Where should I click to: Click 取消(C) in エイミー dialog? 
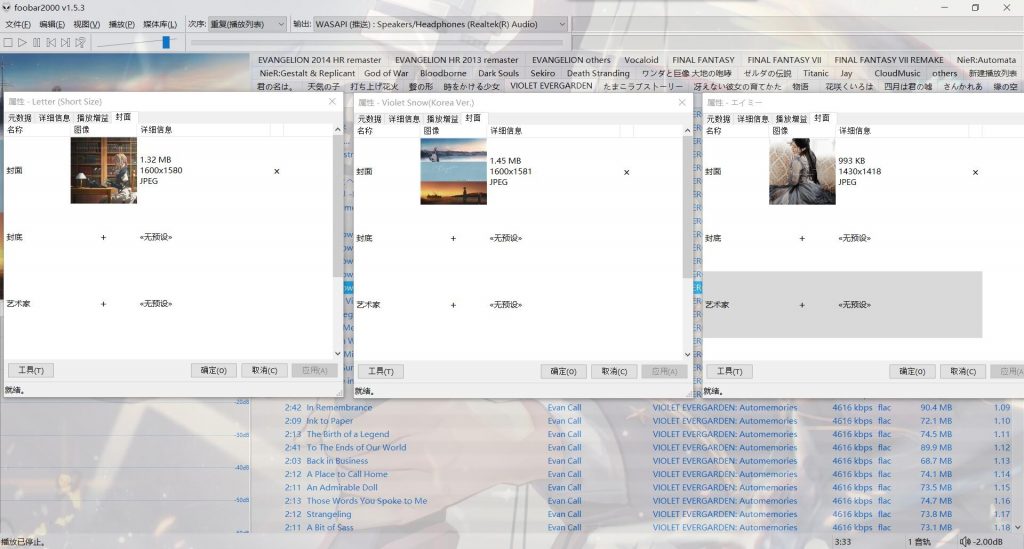click(x=963, y=371)
